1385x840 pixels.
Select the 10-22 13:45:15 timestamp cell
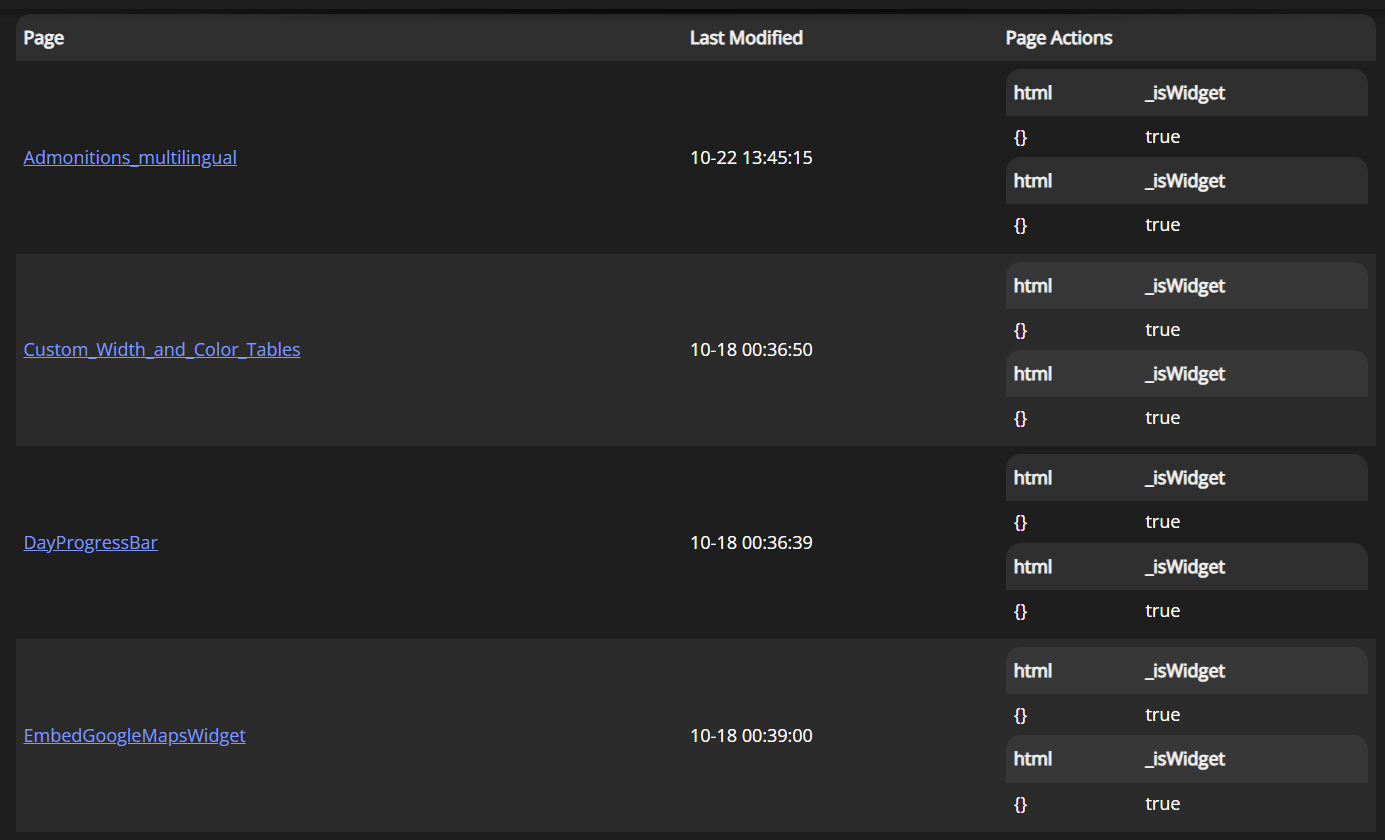click(751, 157)
